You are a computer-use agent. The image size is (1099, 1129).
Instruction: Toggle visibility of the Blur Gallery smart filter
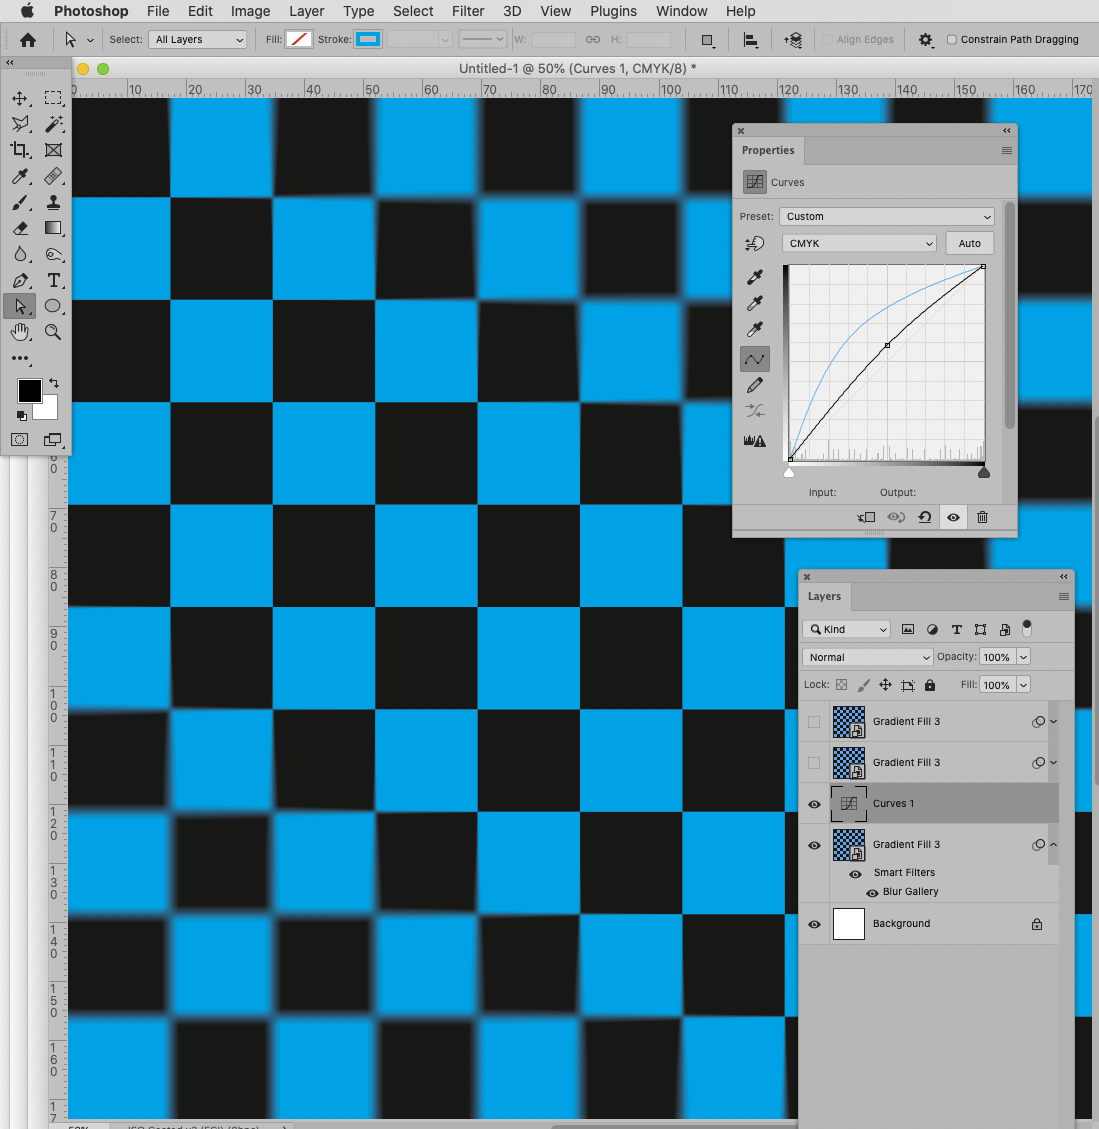tap(874, 891)
